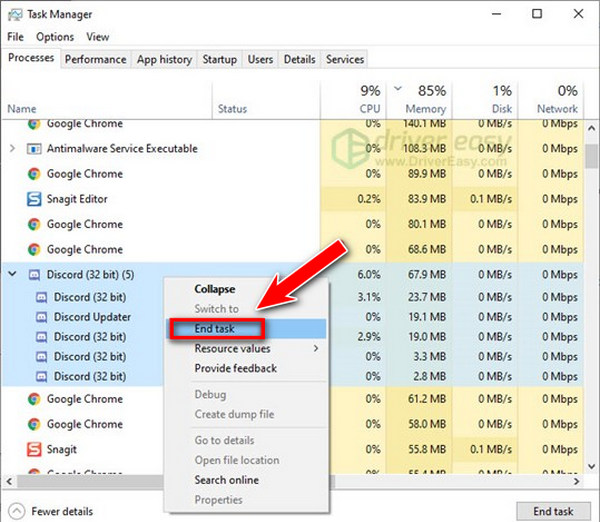The image size is (600, 522).
Task: Click the Chrome icon in the 61.2 MB row
Action: point(34,399)
